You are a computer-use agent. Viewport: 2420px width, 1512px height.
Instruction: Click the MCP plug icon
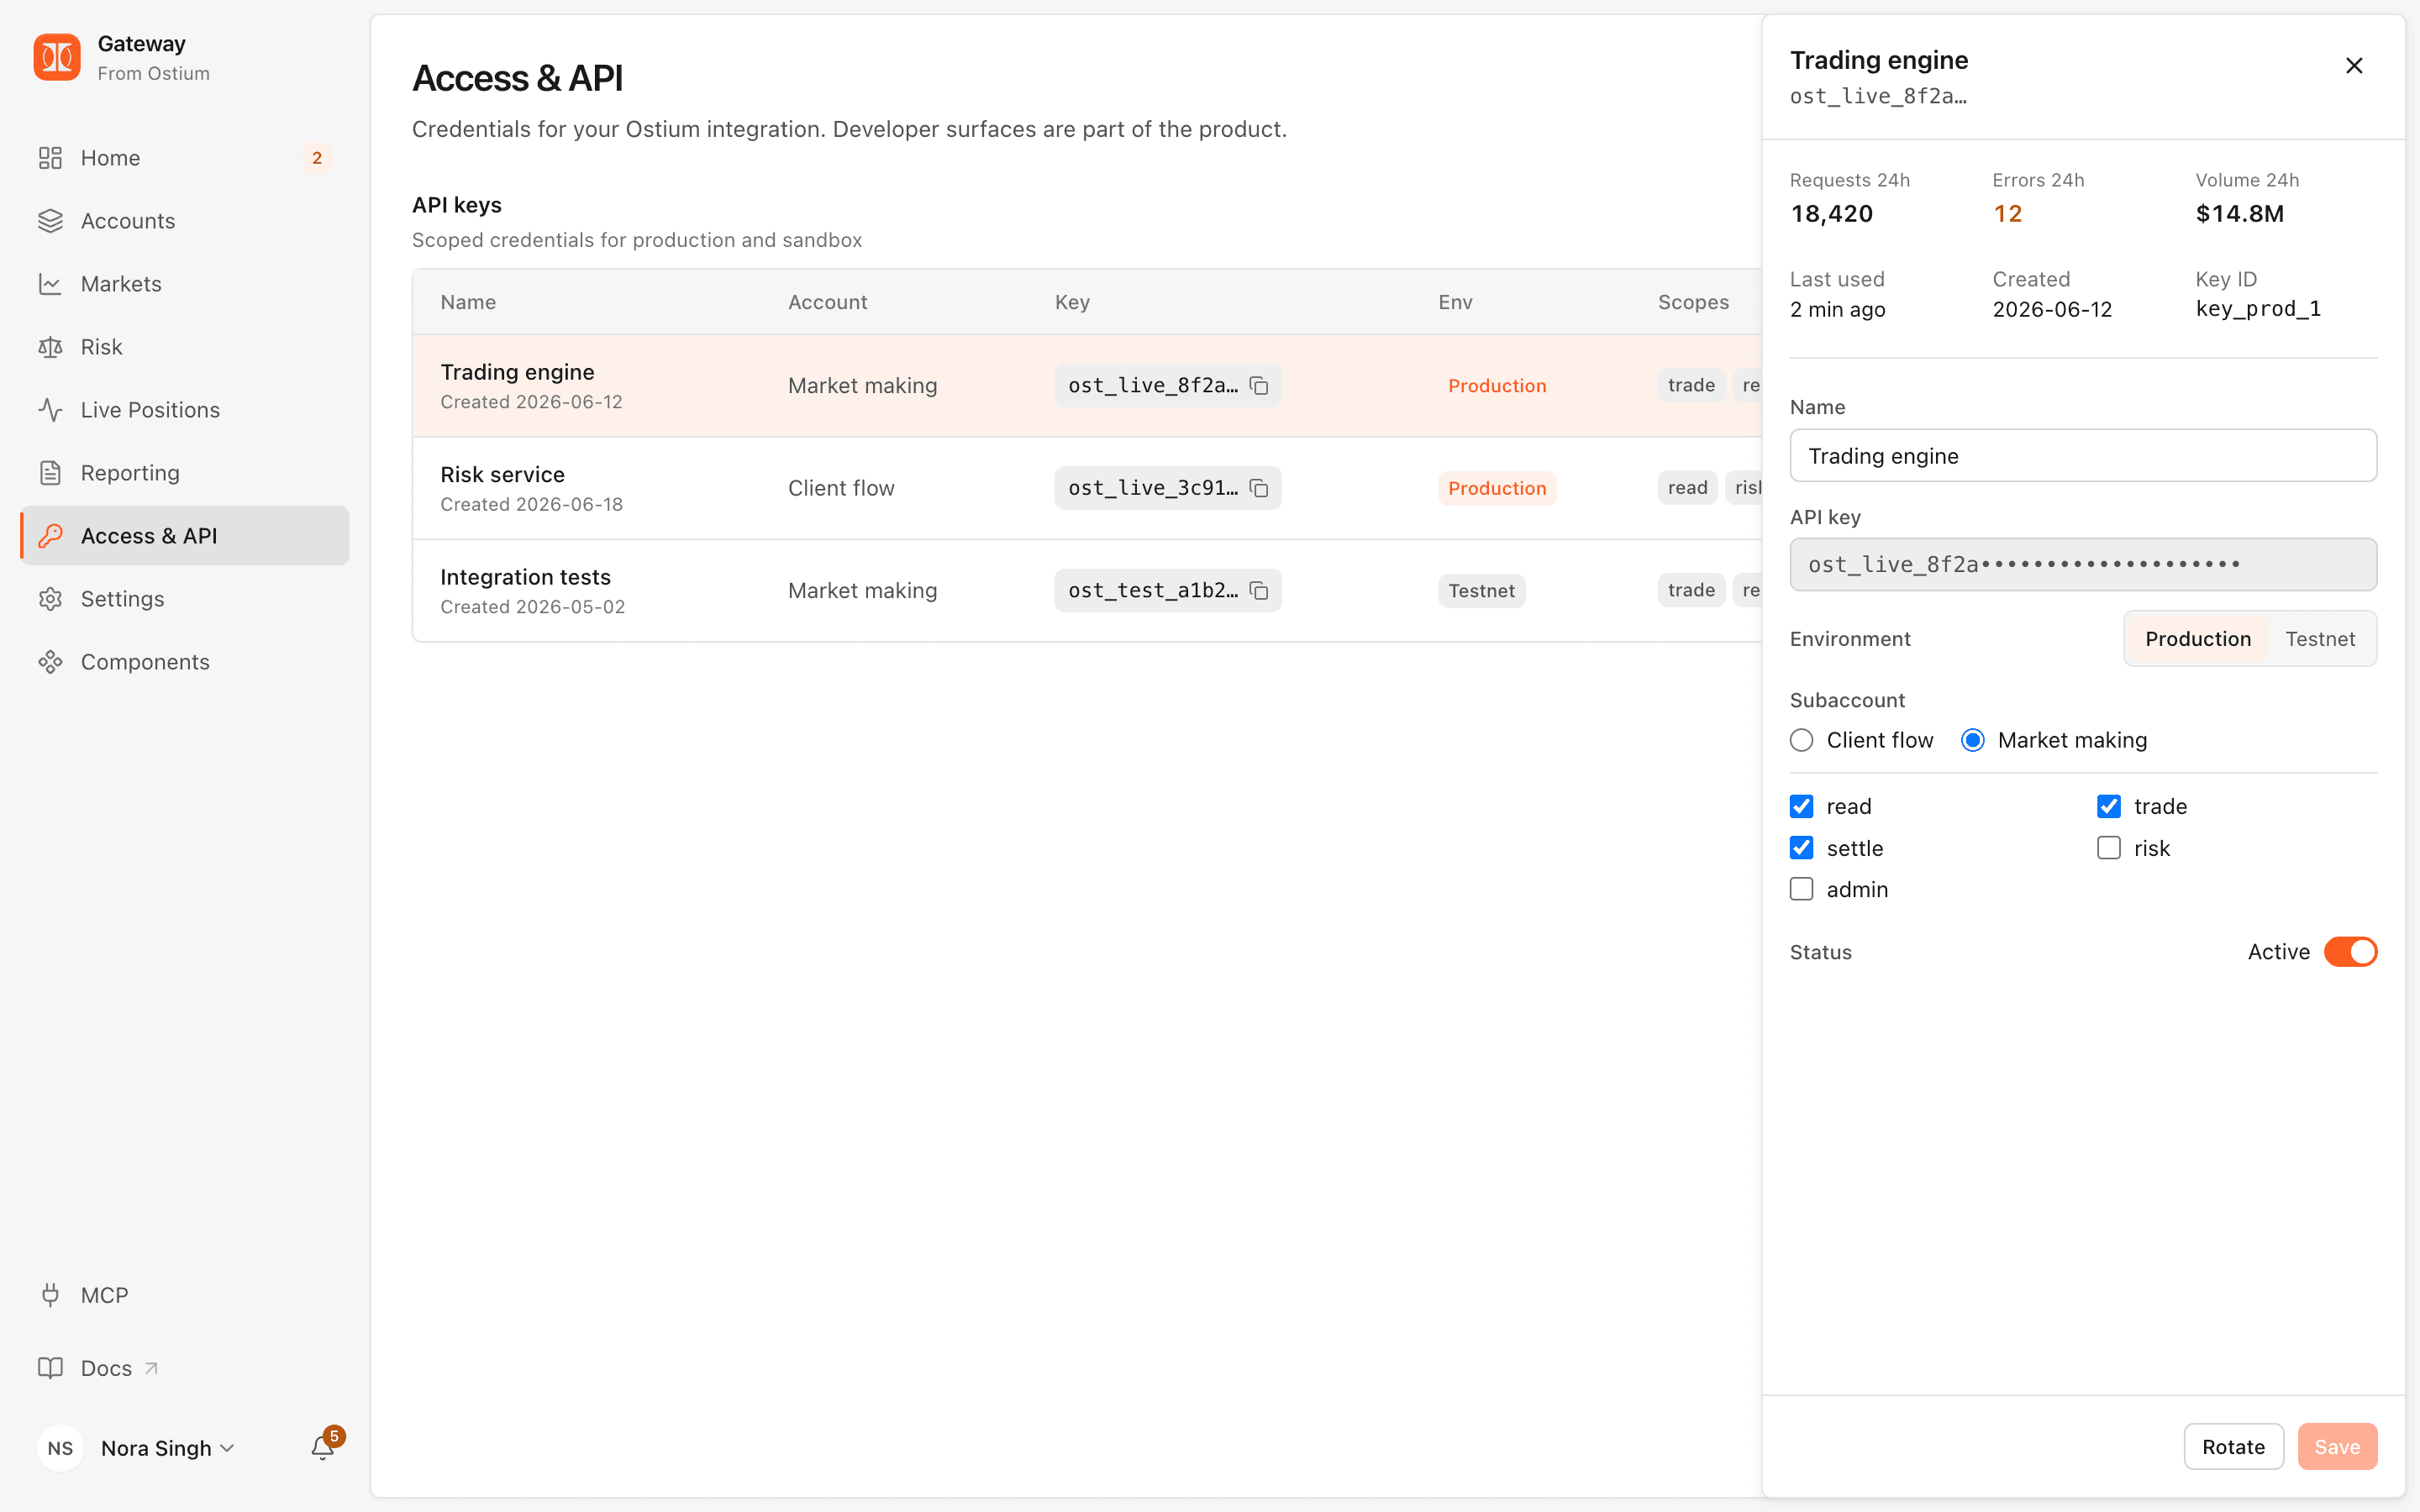pos(50,1295)
